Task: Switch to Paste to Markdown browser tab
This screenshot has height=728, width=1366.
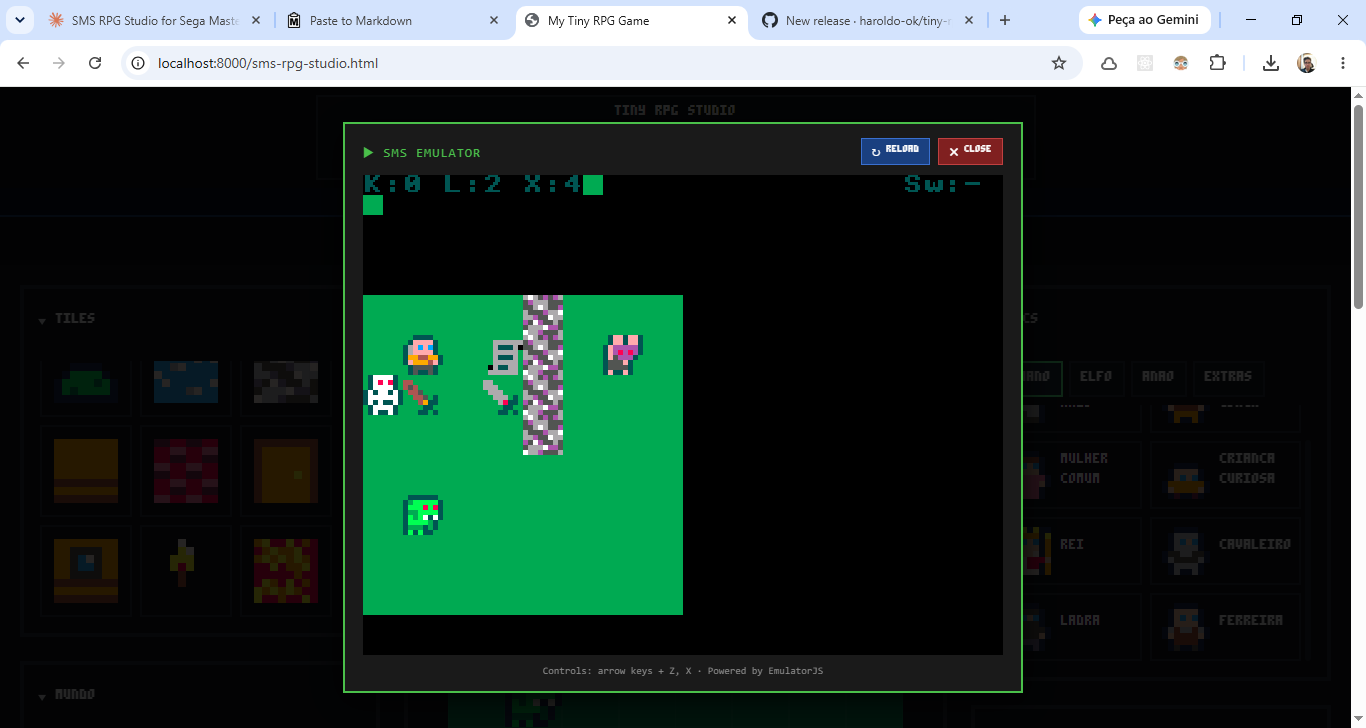Action: [393, 20]
